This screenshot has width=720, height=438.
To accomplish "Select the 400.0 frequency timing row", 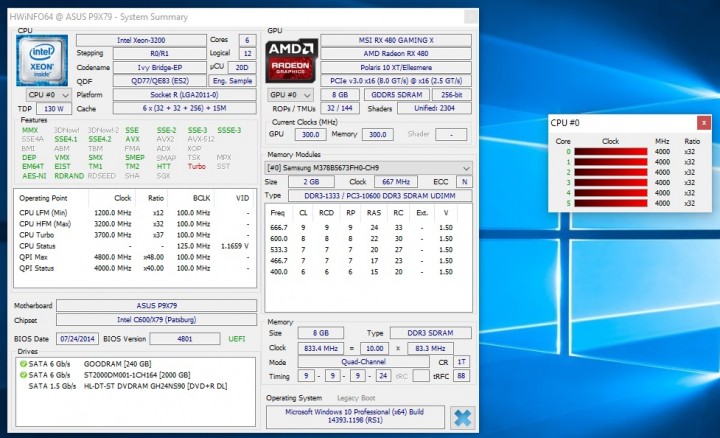I will [362, 272].
